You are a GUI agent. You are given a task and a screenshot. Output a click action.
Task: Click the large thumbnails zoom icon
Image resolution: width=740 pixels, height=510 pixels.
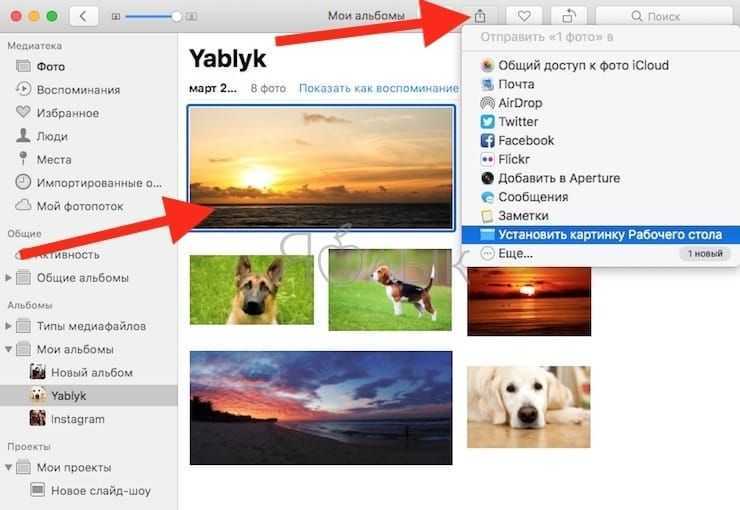[x=191, y=17]
